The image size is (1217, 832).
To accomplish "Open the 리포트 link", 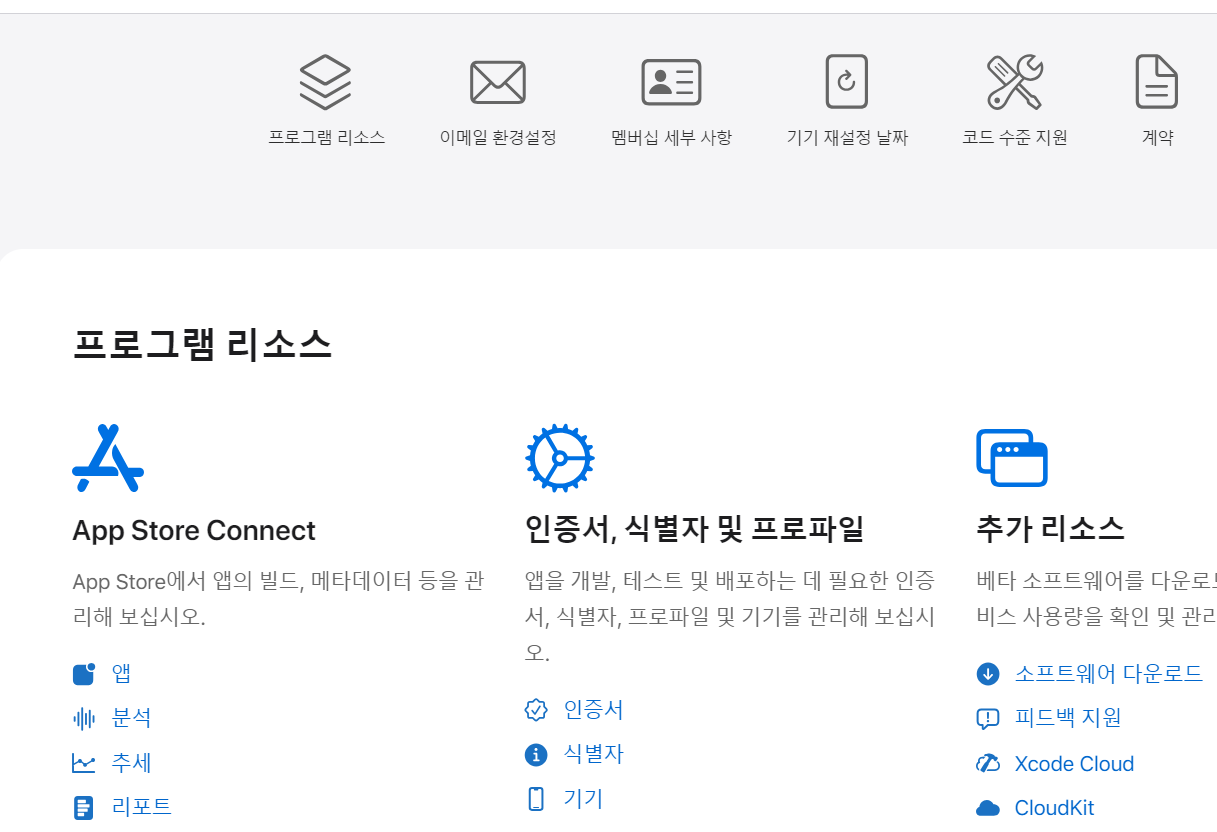I will [141, 807].
